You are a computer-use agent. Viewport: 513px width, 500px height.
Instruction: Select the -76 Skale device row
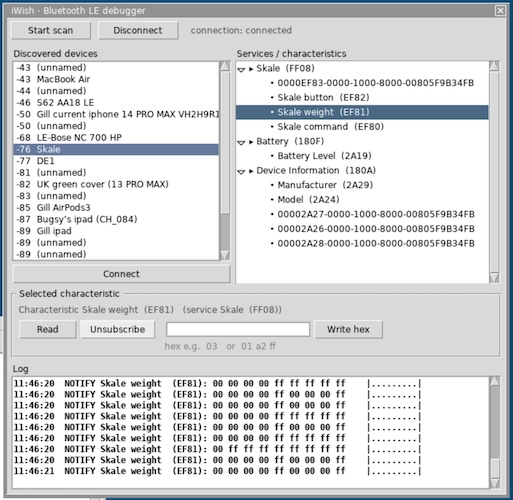(x=116, y=149)
